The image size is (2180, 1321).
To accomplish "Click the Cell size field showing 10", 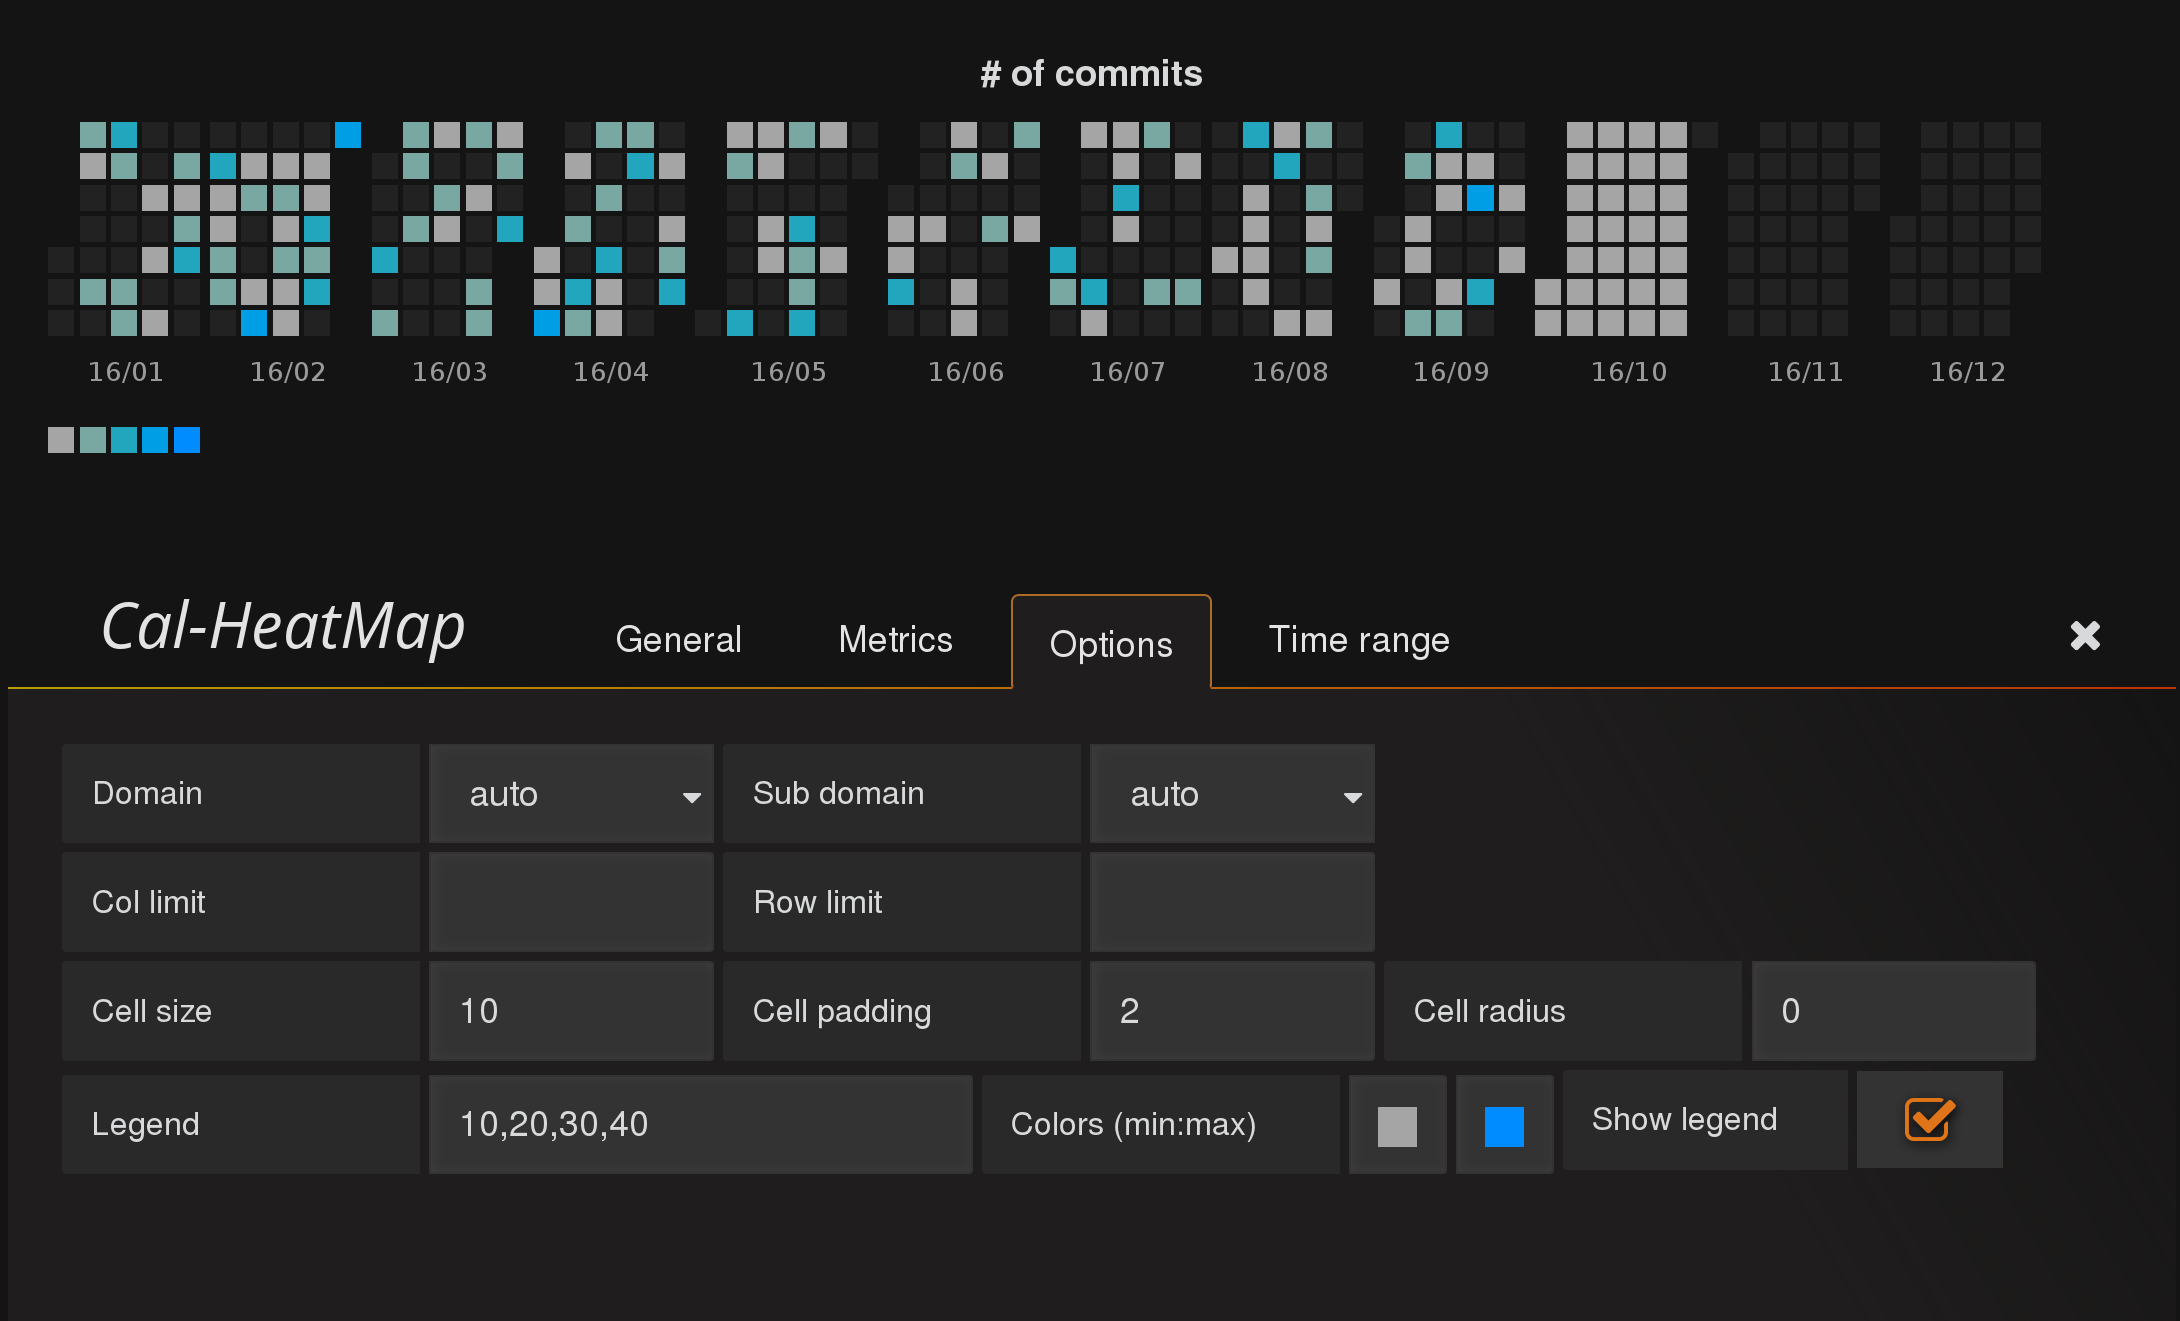I will [x=571, y=1011].
